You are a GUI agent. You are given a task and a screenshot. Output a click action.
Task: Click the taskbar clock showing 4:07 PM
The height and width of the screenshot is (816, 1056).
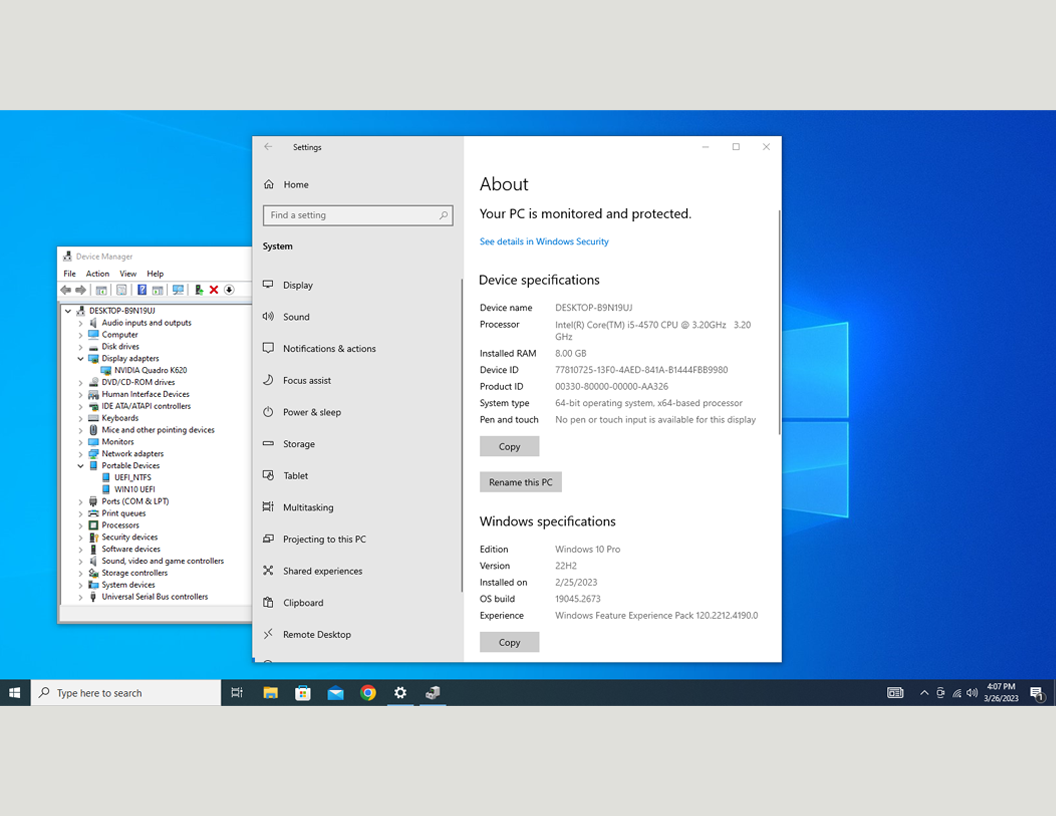[x=1001, y=693]
